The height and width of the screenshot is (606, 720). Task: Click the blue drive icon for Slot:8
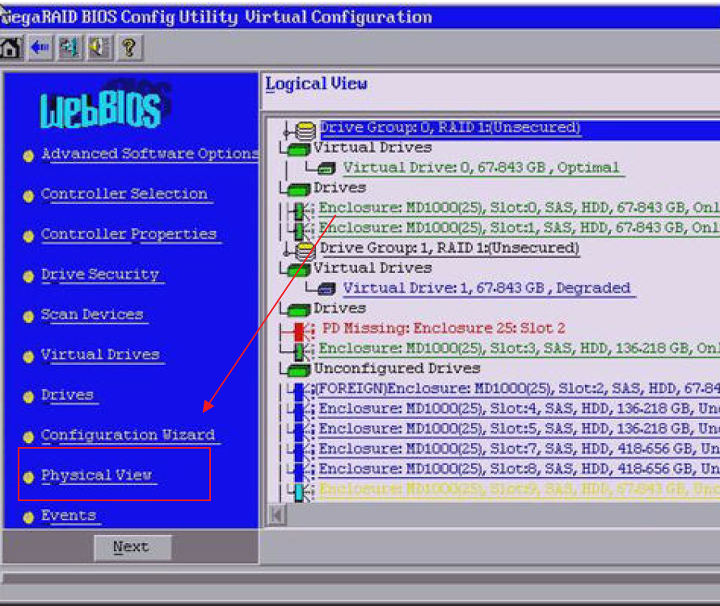(x=299, y=471)
